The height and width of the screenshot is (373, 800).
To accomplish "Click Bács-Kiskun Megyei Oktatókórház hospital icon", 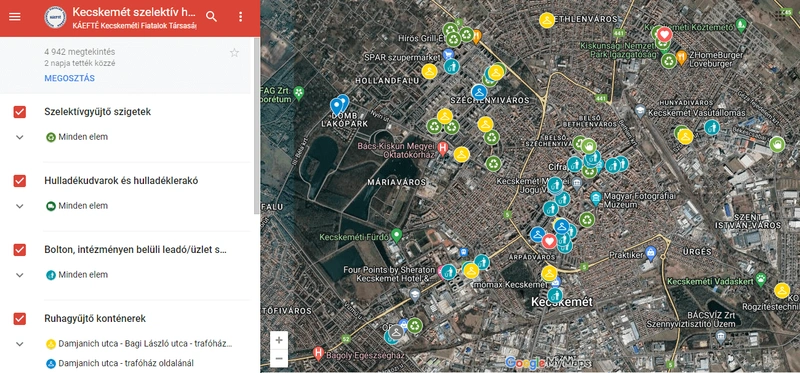I will pos(442,148).
